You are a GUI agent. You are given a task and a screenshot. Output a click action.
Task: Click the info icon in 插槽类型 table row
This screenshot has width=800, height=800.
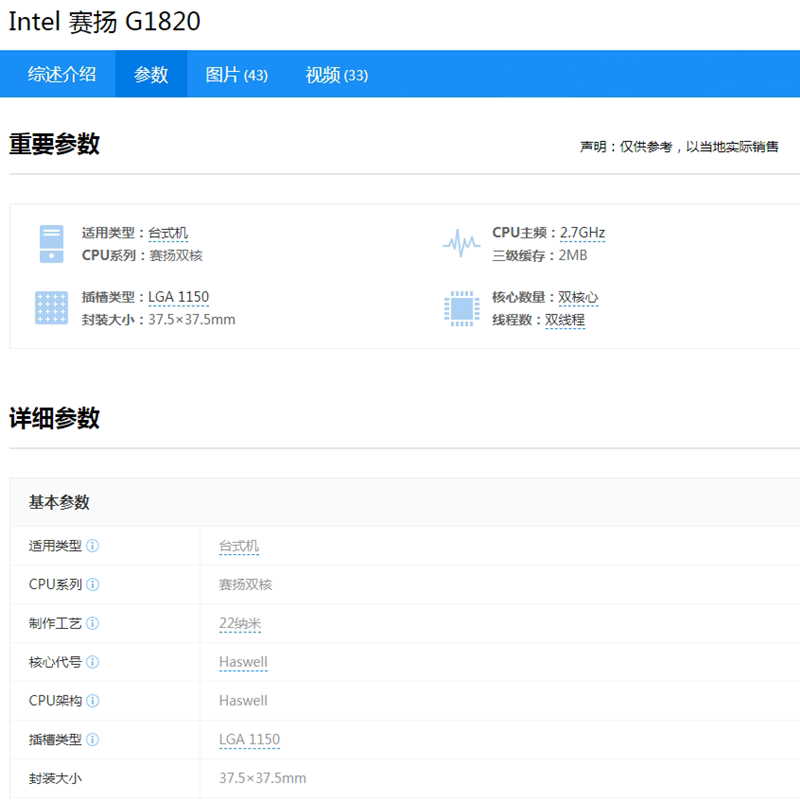tap(92, 739)
